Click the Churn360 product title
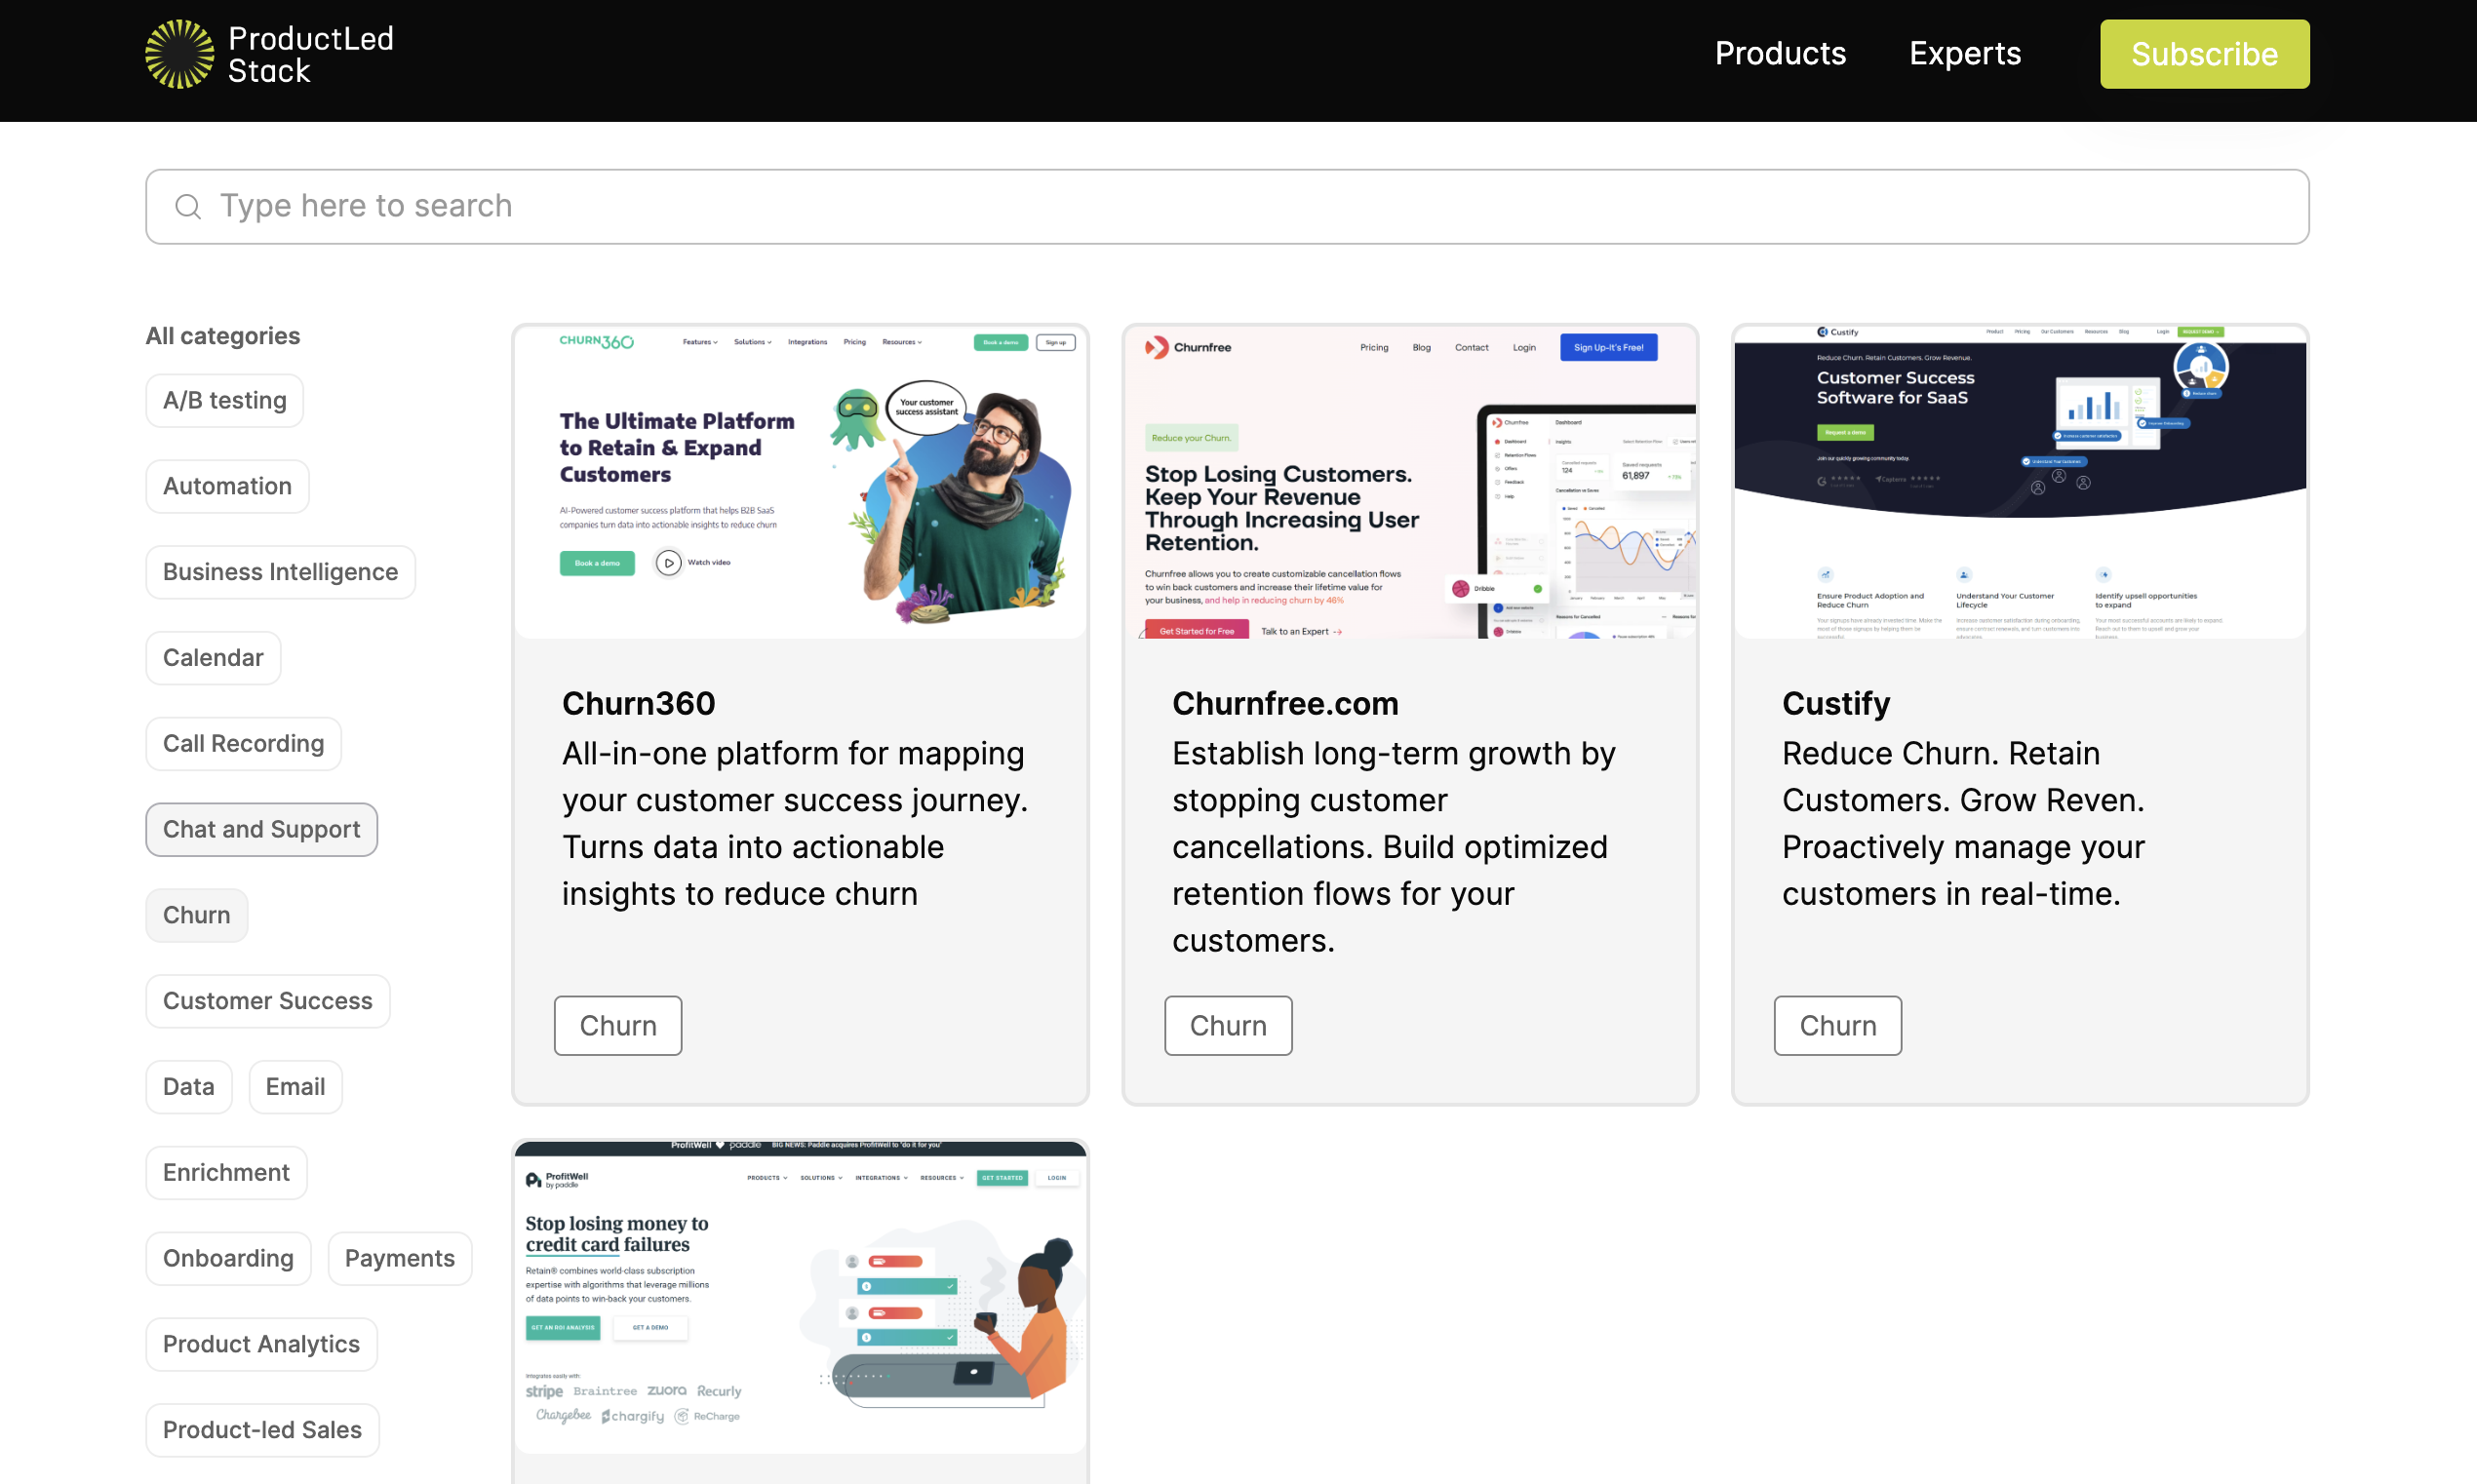 coord(639,704)
